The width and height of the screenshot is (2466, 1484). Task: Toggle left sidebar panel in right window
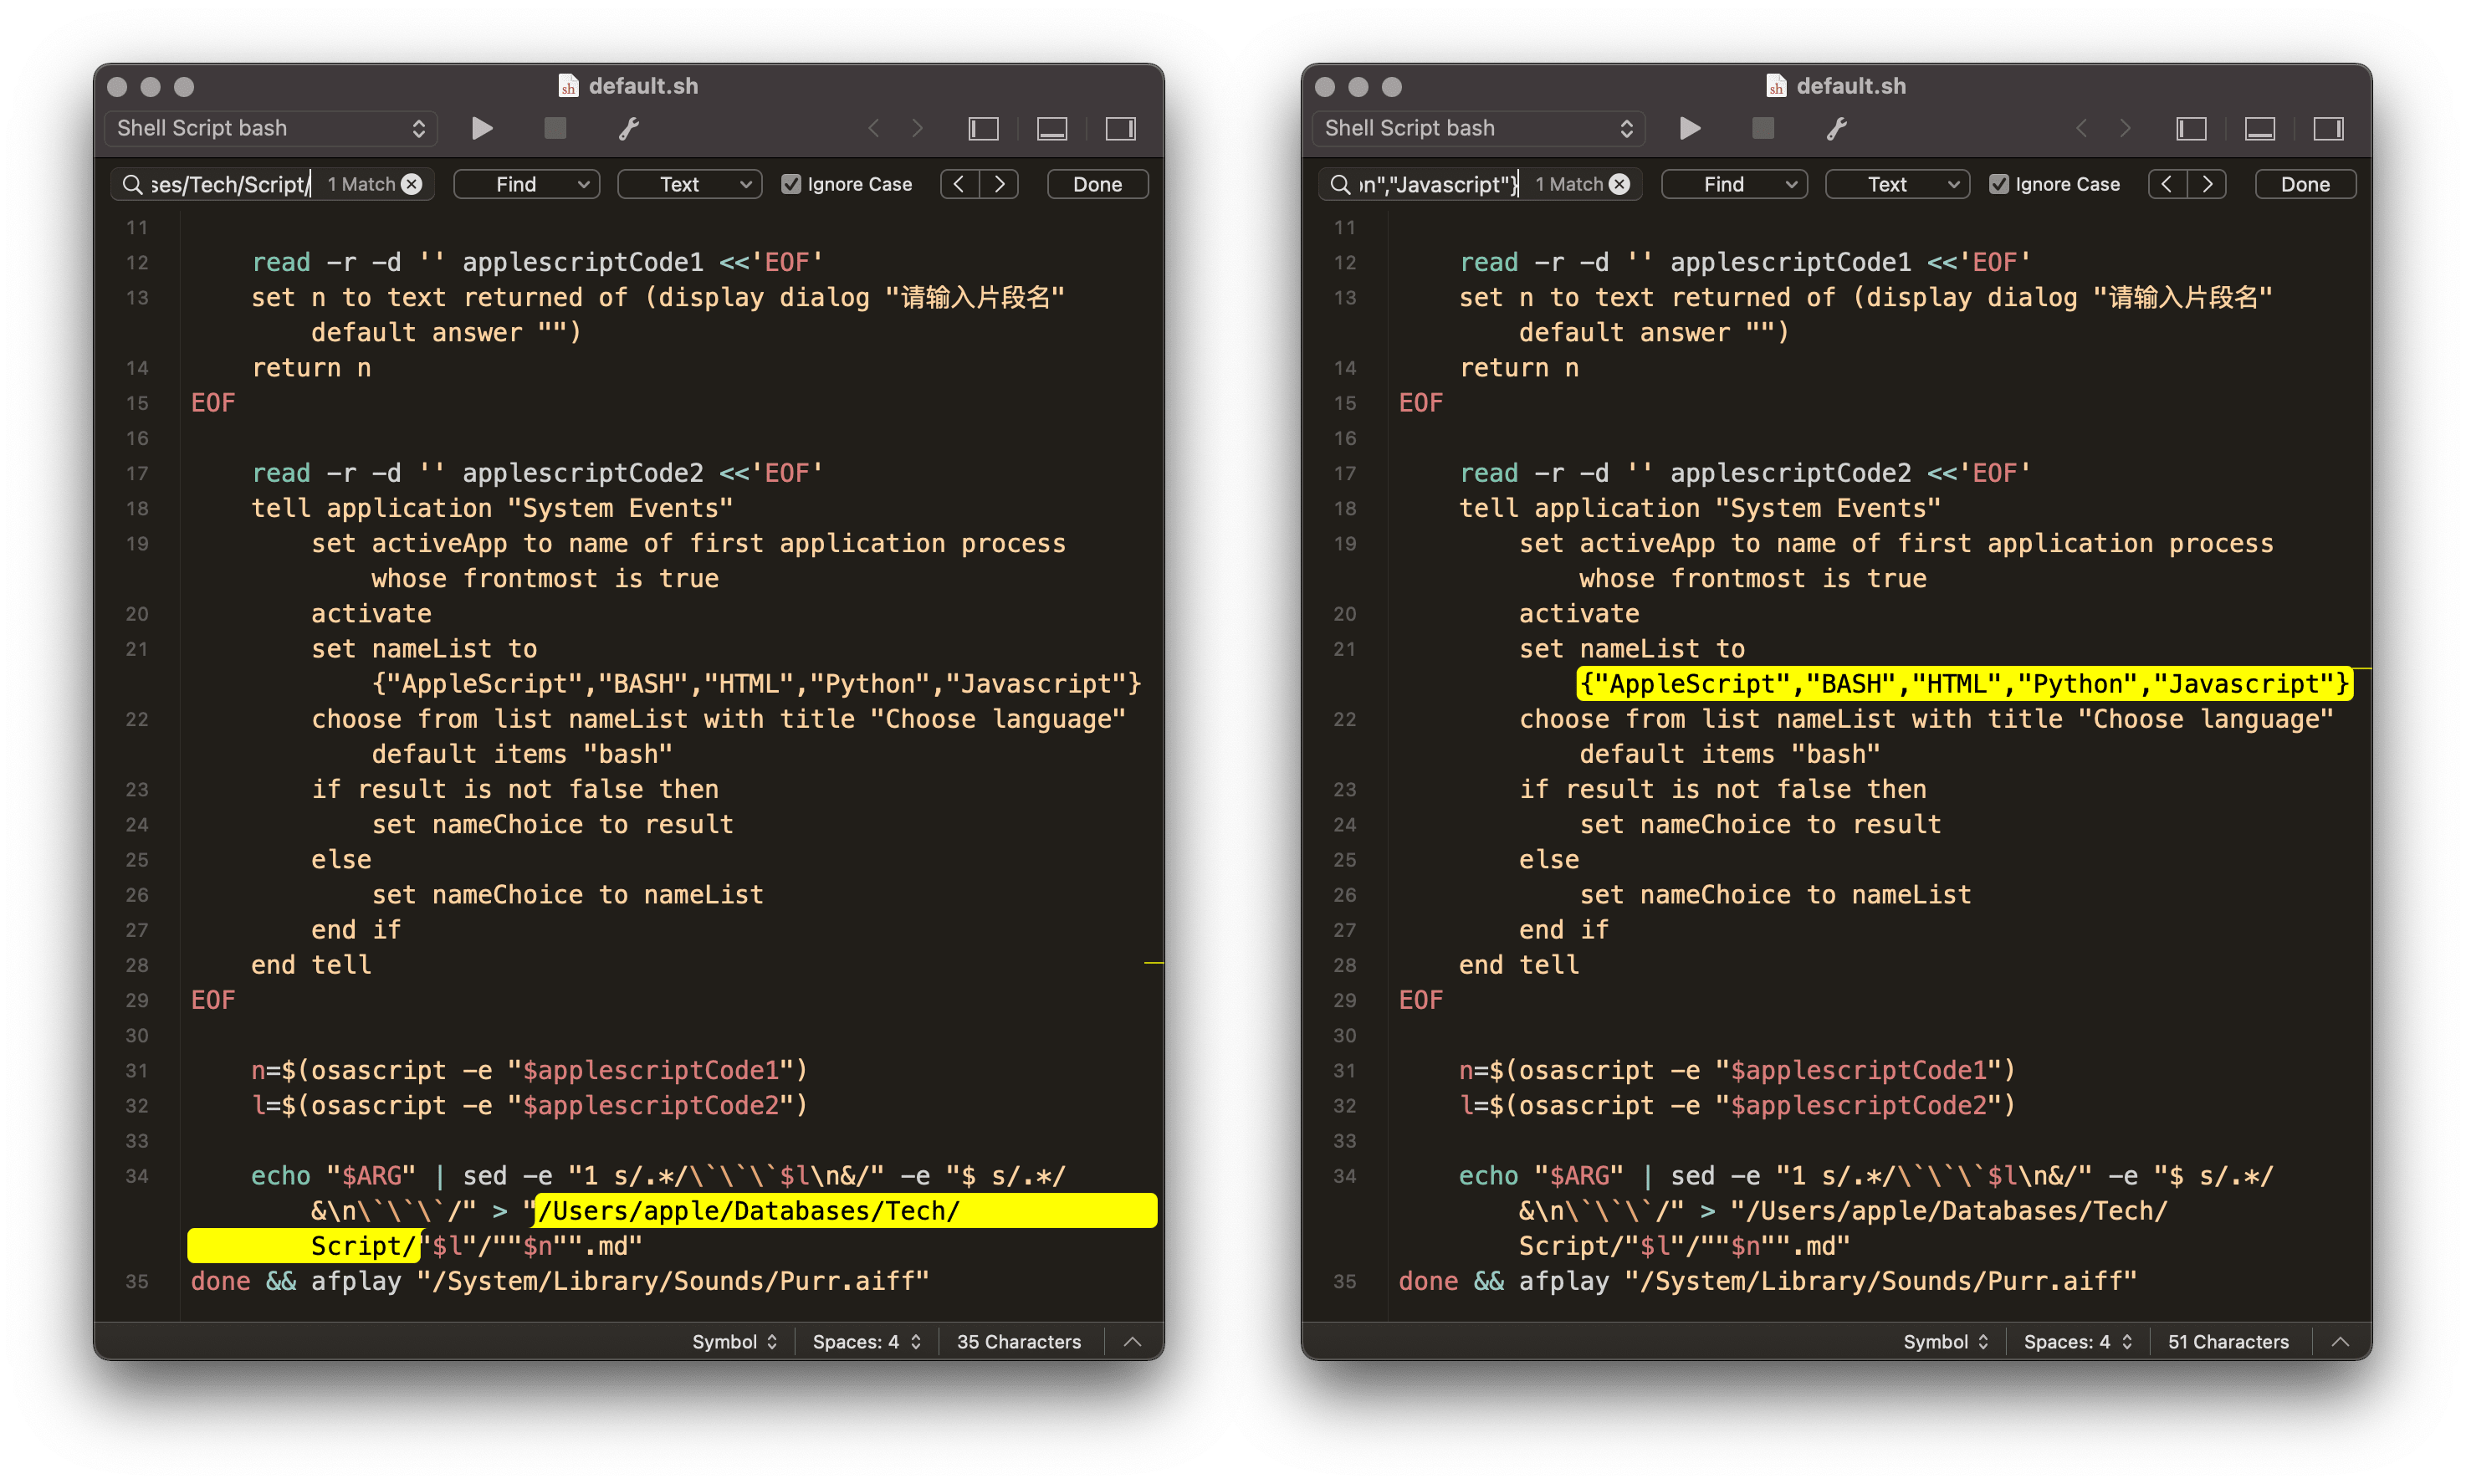coord(2192,128)
